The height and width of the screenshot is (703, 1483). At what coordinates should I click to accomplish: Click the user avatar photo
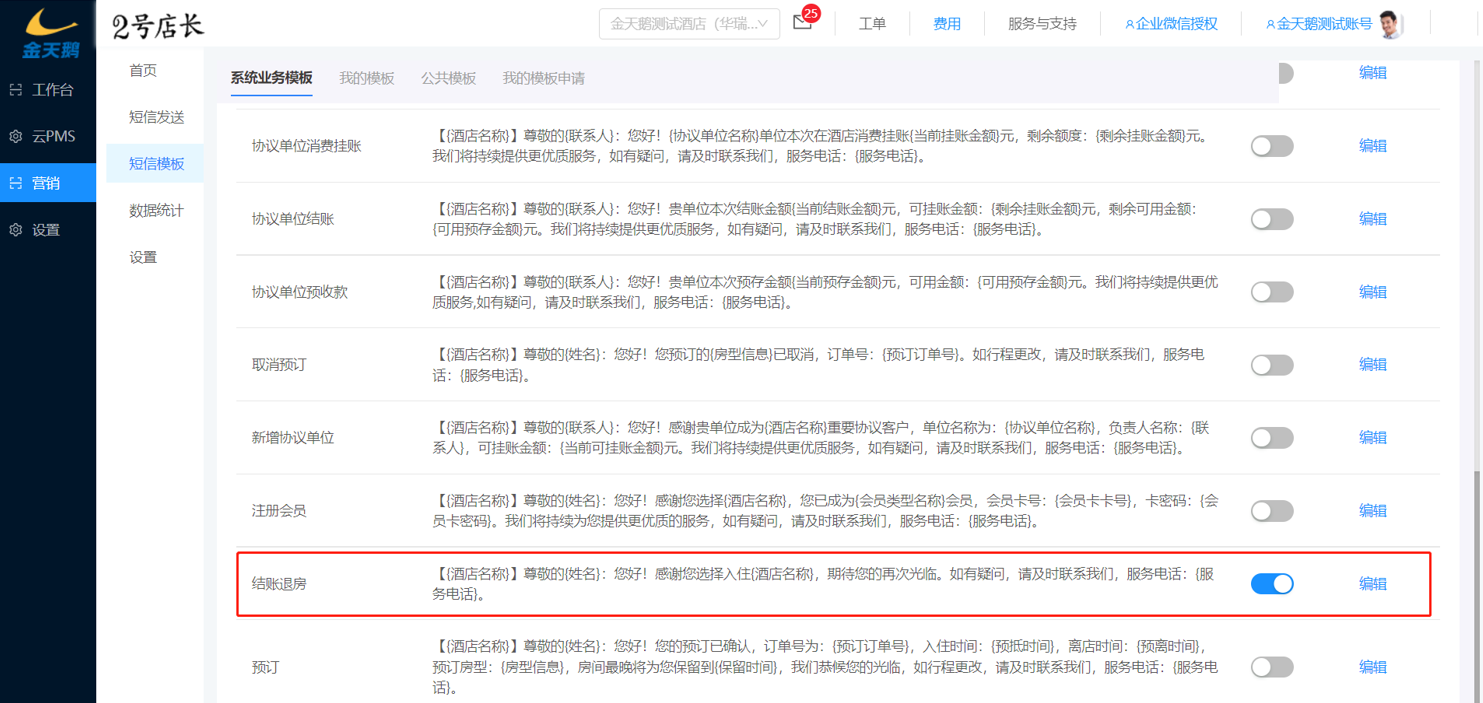pyautogui.click(x=1390, y=24)
